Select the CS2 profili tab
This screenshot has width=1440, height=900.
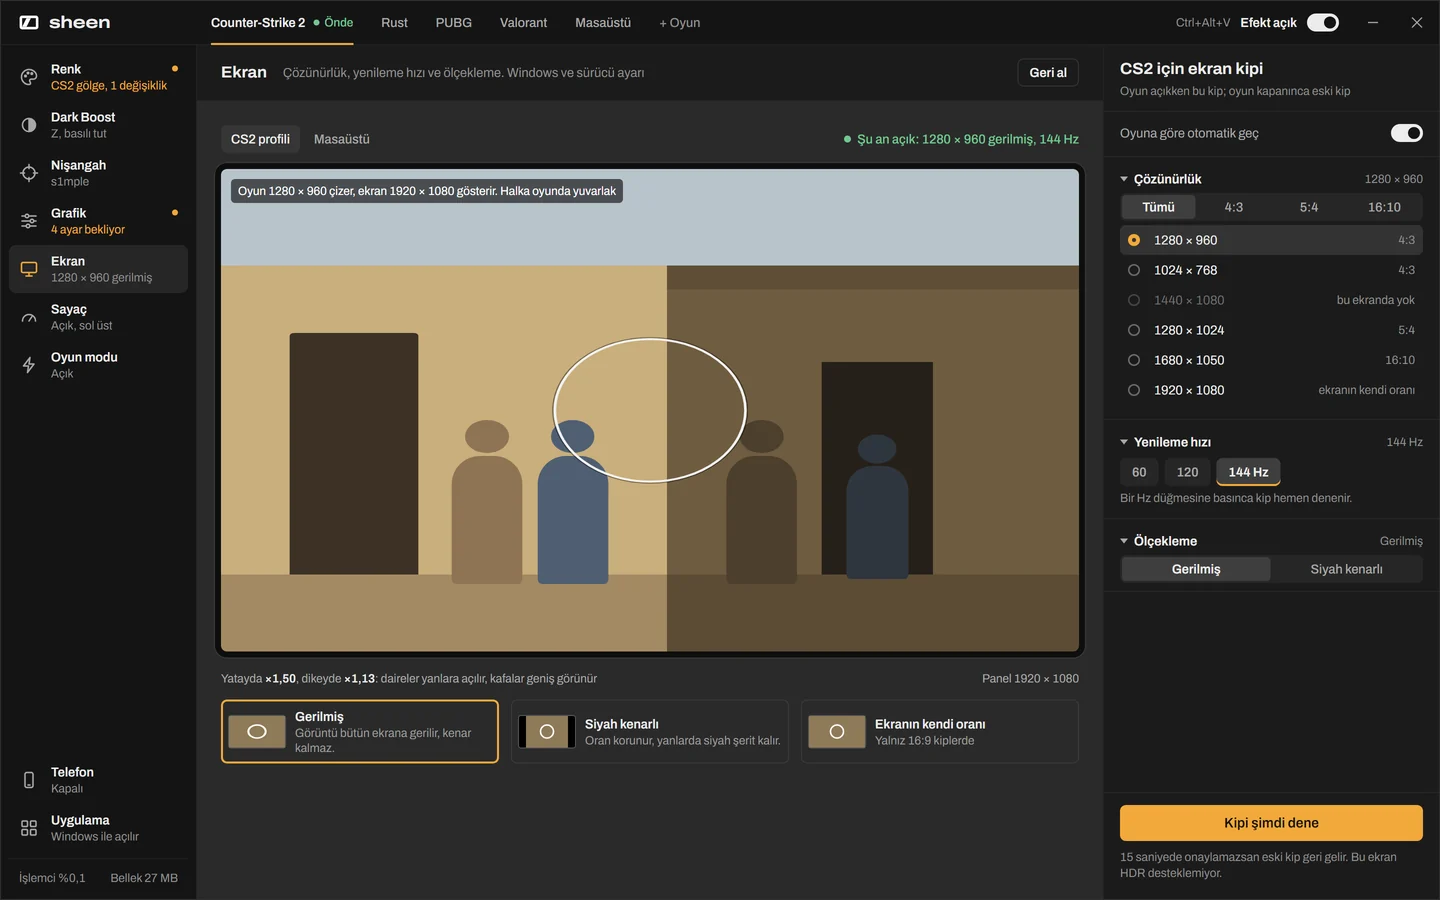click(x=260, y=139)
